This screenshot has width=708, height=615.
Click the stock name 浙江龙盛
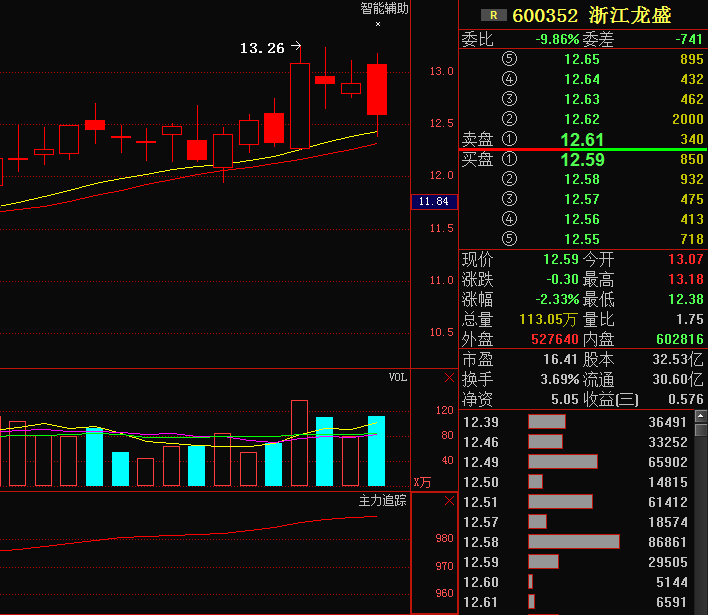(630, 15)
